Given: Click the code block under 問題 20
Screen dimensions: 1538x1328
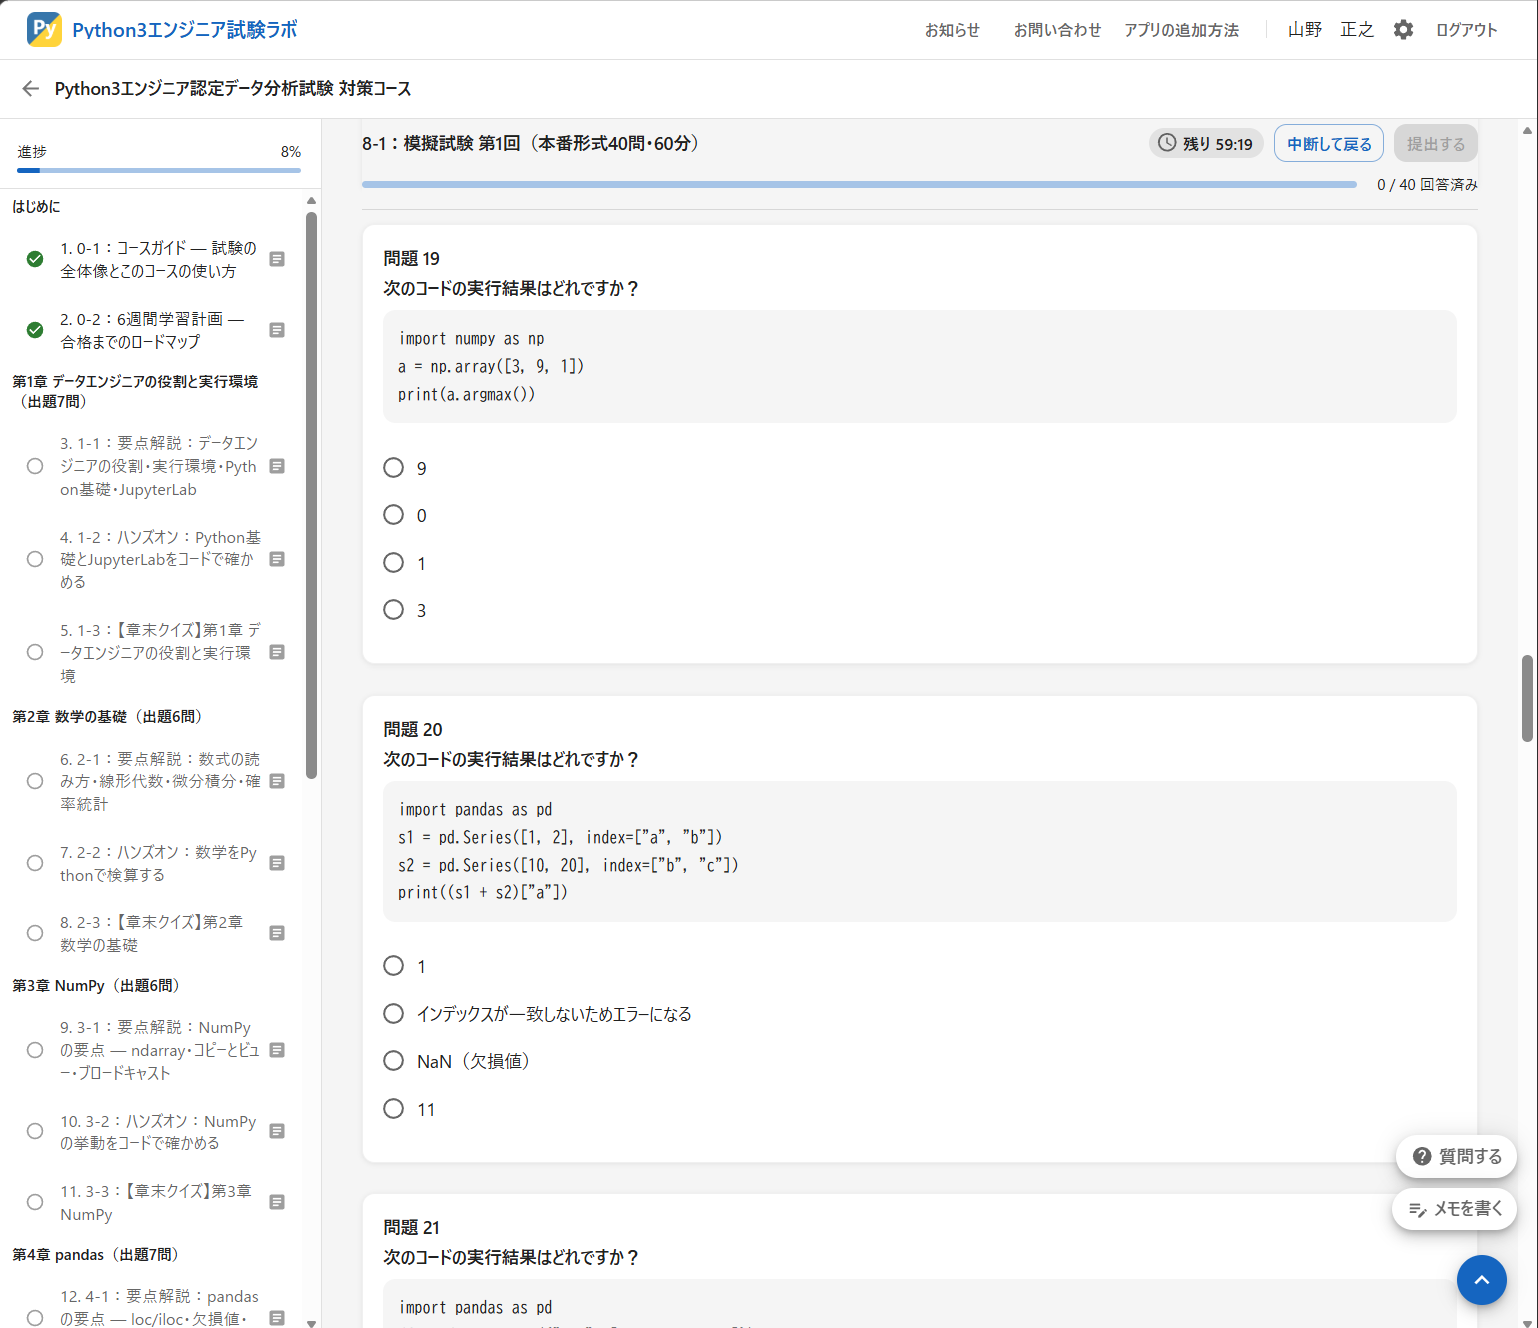Looking at the screenshot, I should [x=919, y=851].
